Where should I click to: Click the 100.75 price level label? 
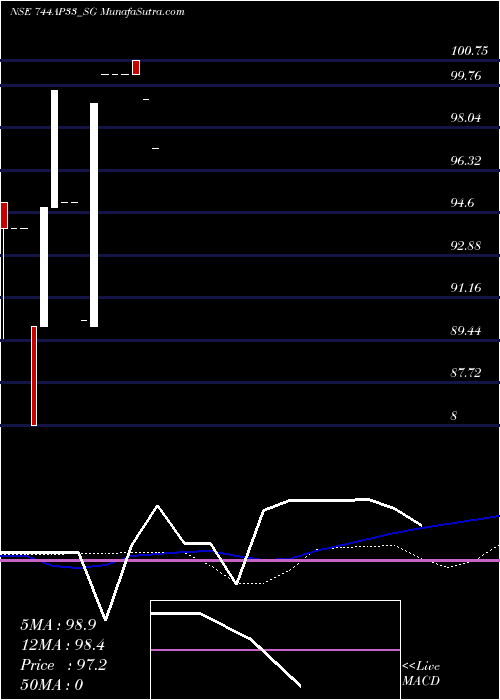469,51
